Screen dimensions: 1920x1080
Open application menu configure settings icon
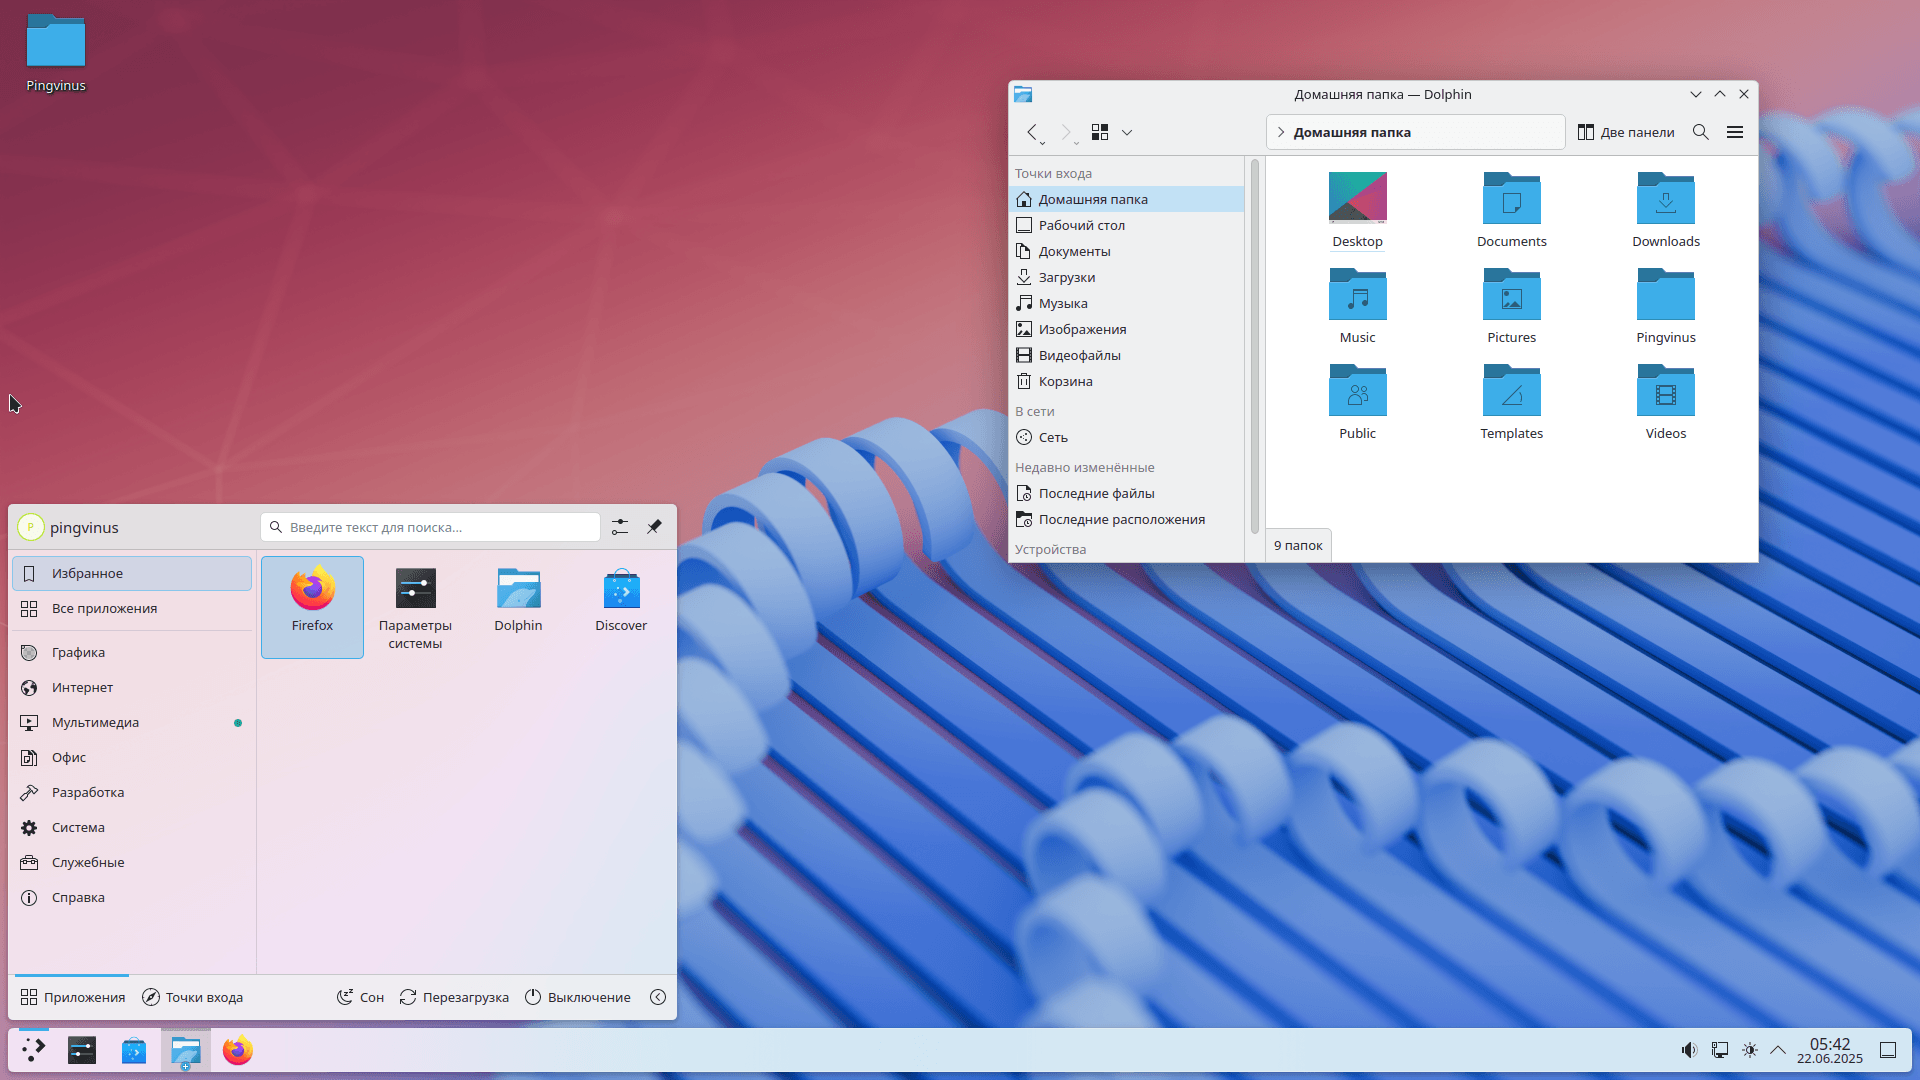tap(620, 527)
